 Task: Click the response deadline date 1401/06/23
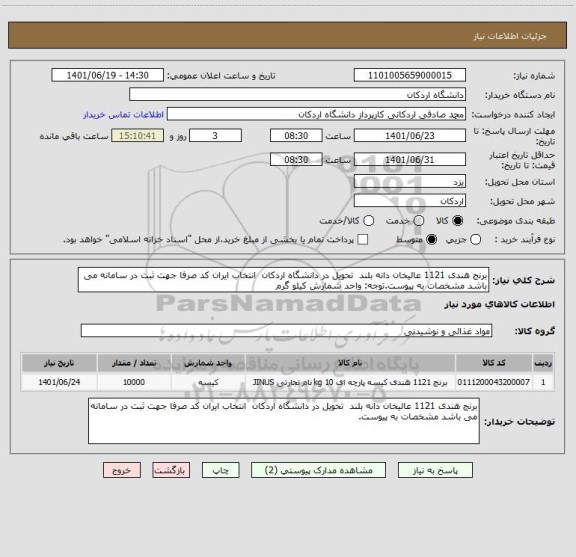tap(410, 136)
